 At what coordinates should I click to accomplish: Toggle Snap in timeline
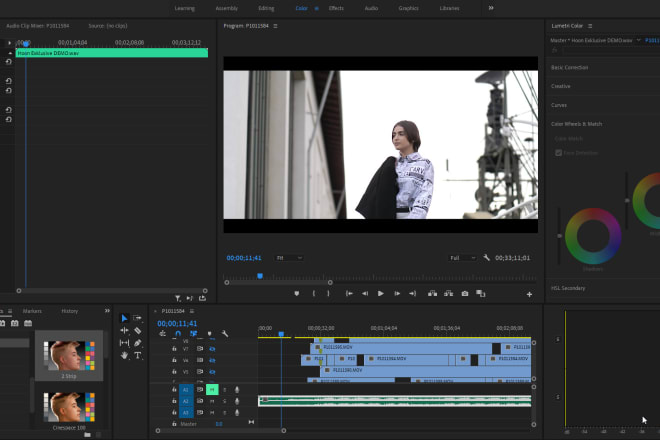(x=178, y=334)
